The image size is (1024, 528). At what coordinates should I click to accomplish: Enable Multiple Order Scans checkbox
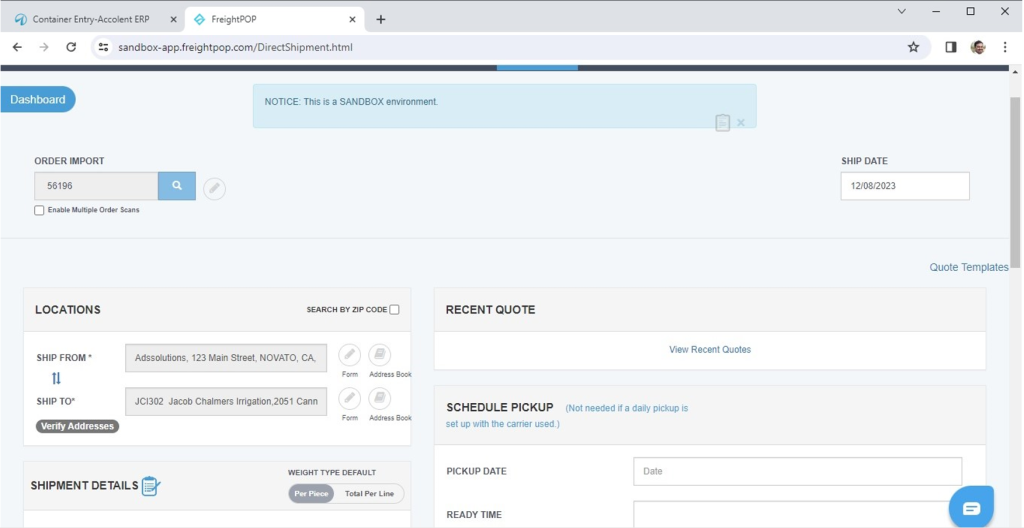click(39, 210)
